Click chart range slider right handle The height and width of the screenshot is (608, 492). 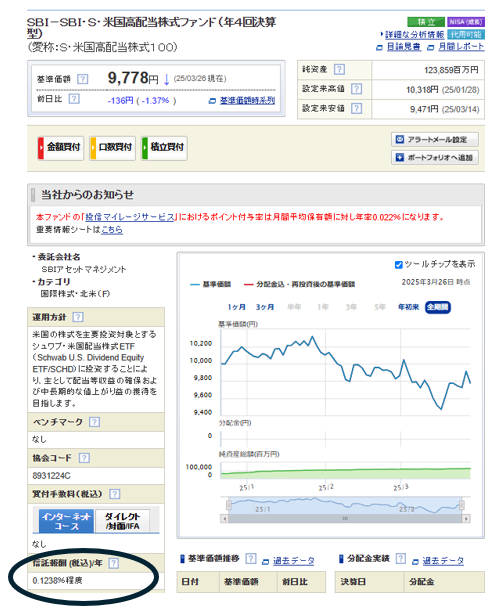462,505
